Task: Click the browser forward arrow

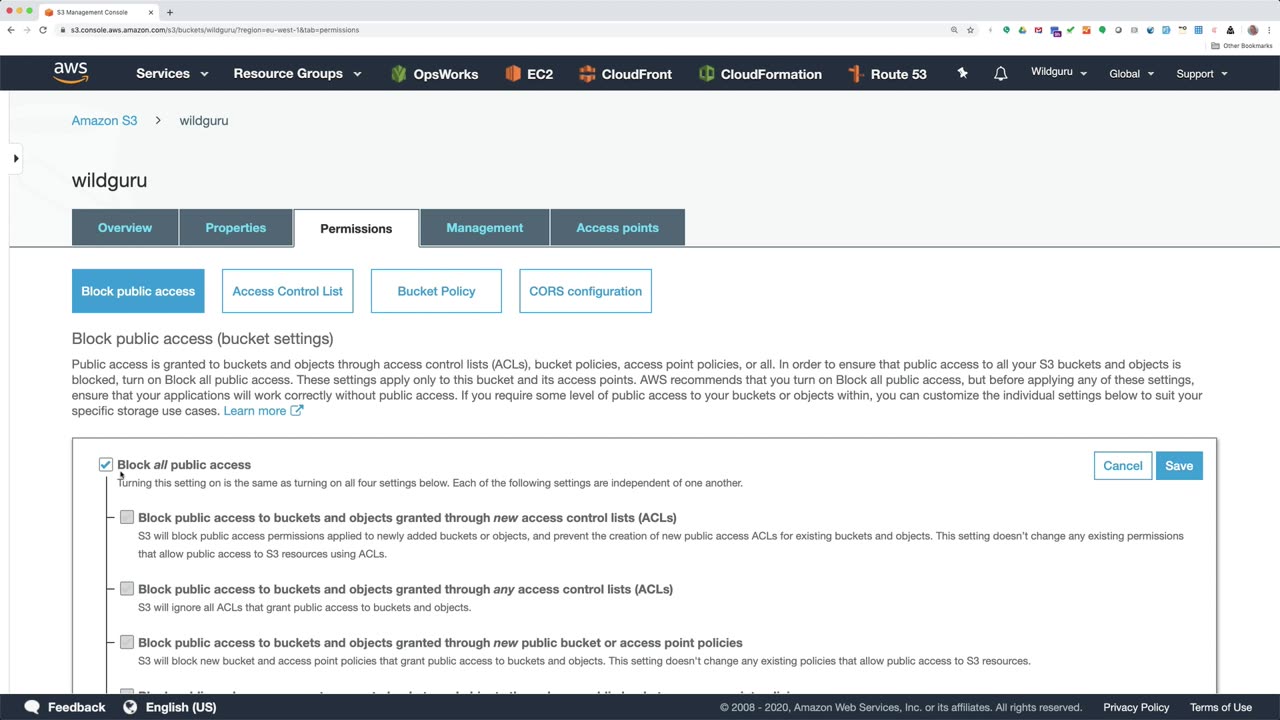Action: point(27,30)
